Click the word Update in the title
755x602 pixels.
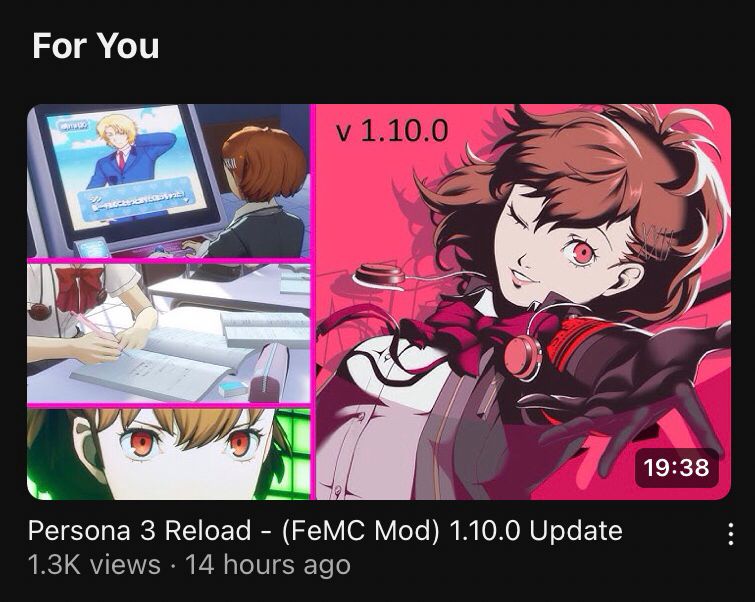[x=576, y=531]
